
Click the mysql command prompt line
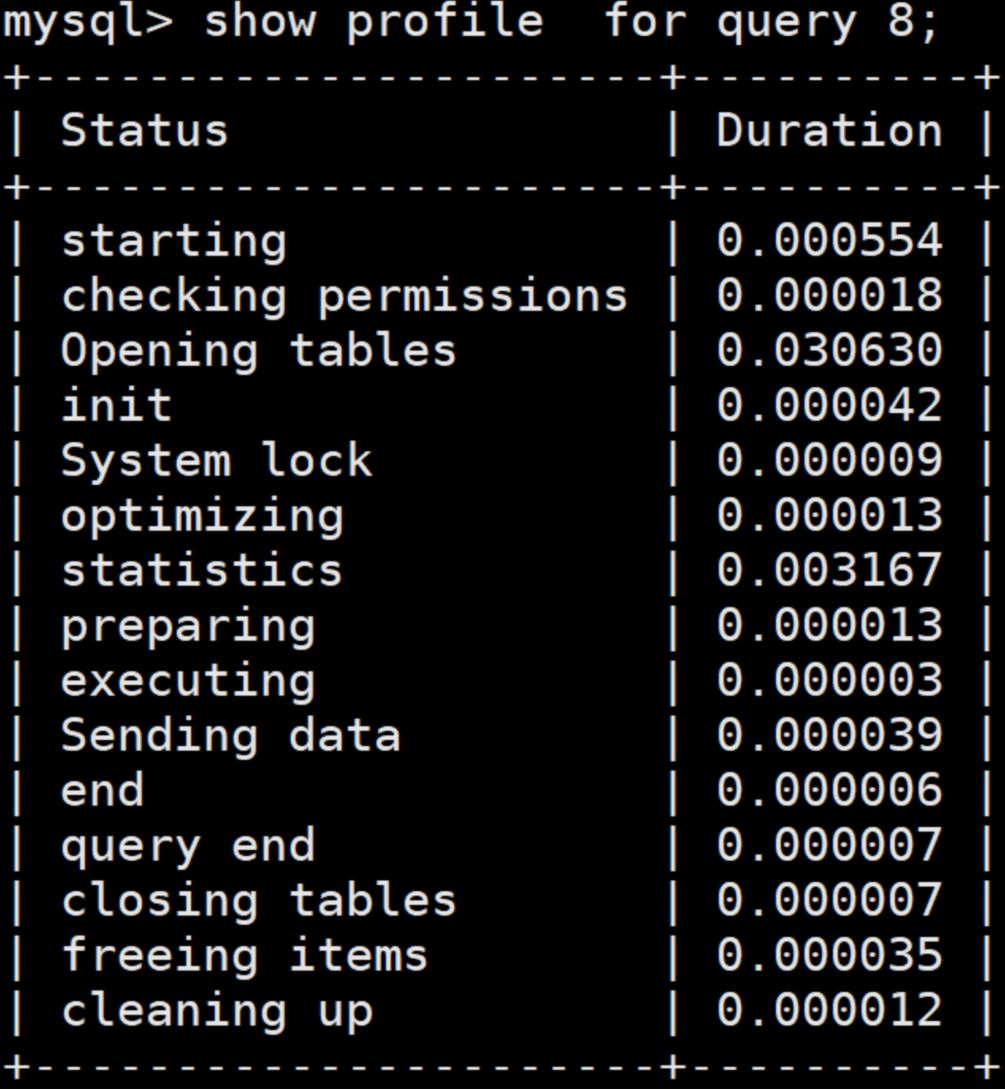(470, 23)
